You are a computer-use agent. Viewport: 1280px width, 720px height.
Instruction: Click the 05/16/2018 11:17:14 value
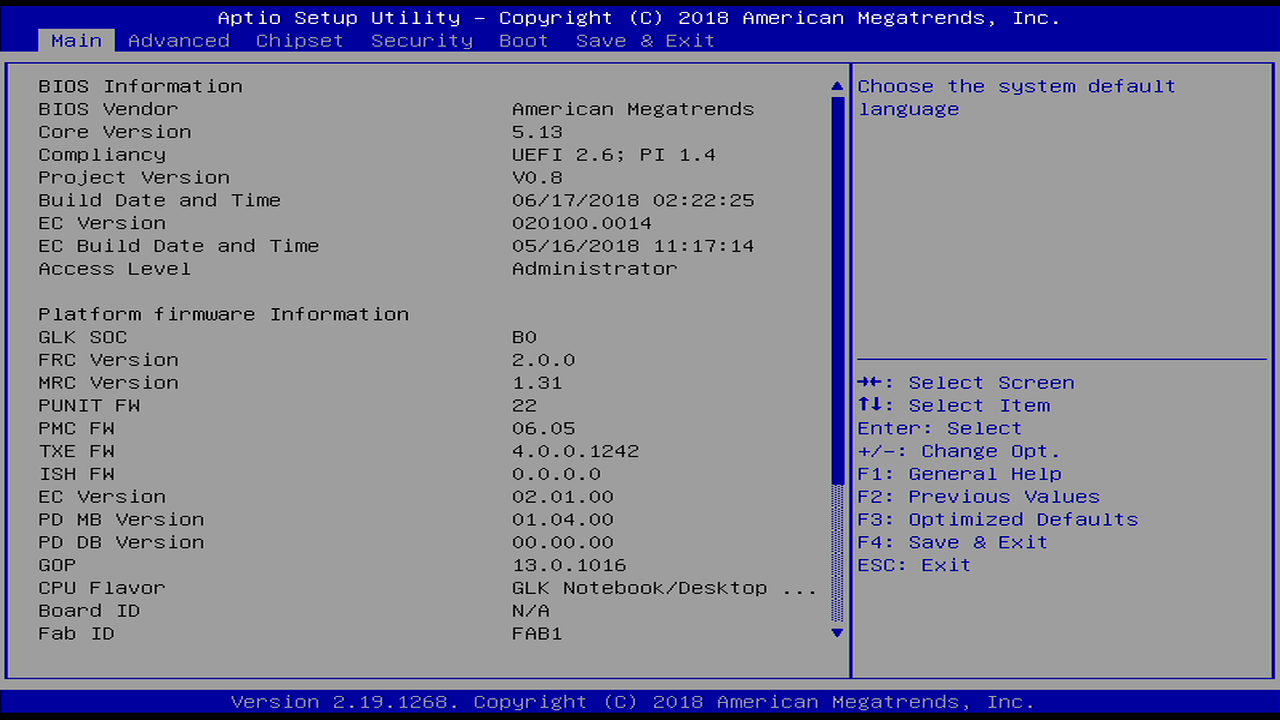coord(633,246)
